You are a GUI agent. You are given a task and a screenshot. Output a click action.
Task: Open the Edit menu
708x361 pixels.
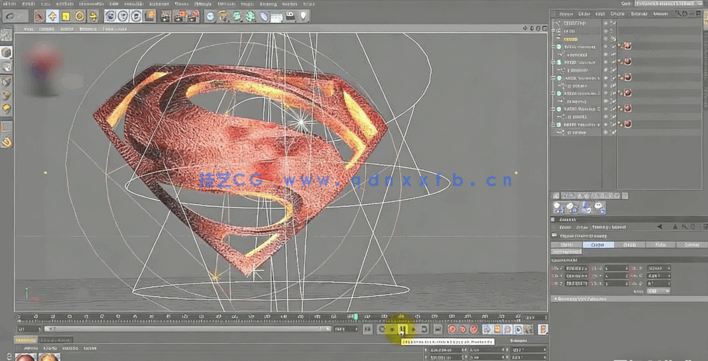[x=28, y=4]
